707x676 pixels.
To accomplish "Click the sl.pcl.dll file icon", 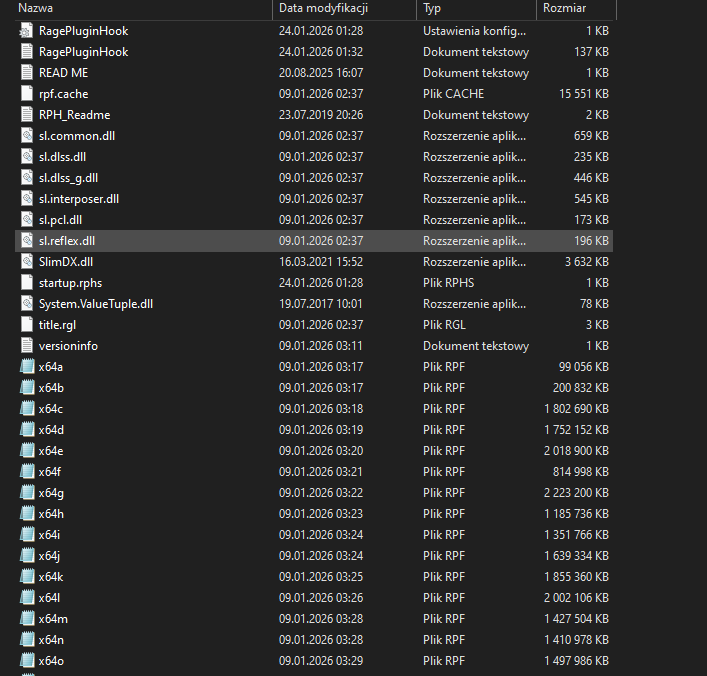I will [x=27, y=220].
